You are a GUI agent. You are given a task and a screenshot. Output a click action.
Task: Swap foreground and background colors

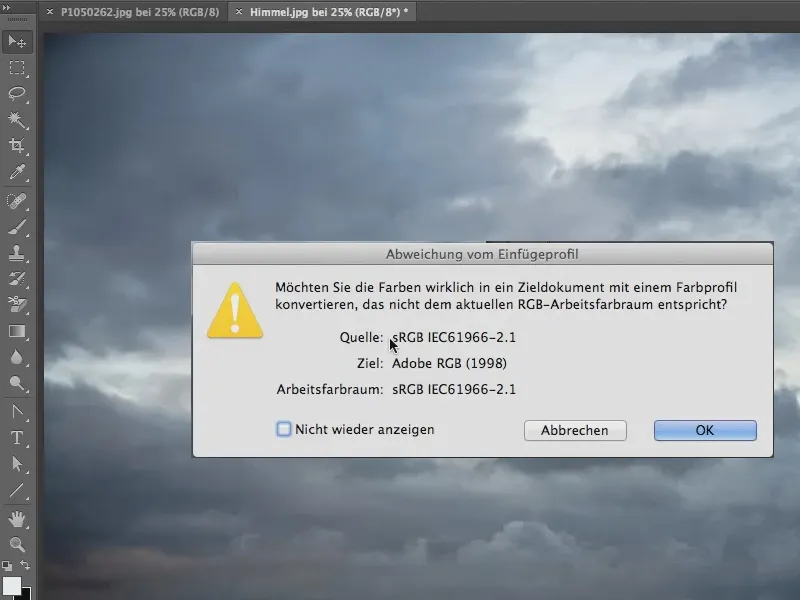24,565
